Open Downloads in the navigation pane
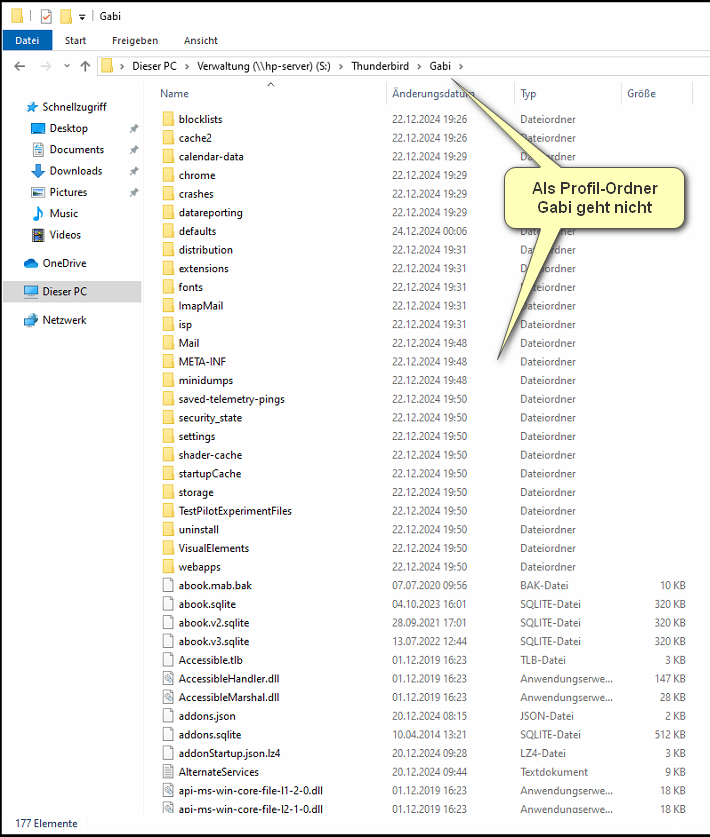This screenshot has width=710, height=837. tap(76, 171)
